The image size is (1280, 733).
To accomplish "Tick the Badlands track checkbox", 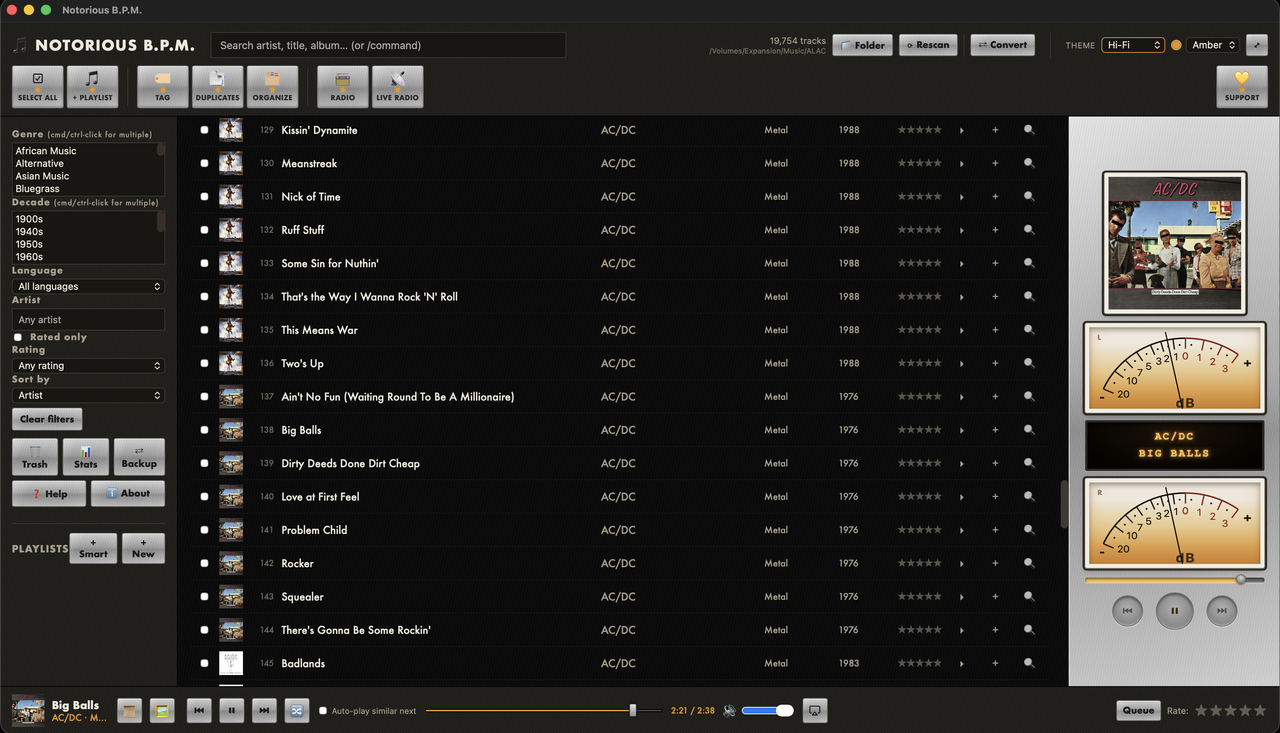I will (x=204, y=663).
